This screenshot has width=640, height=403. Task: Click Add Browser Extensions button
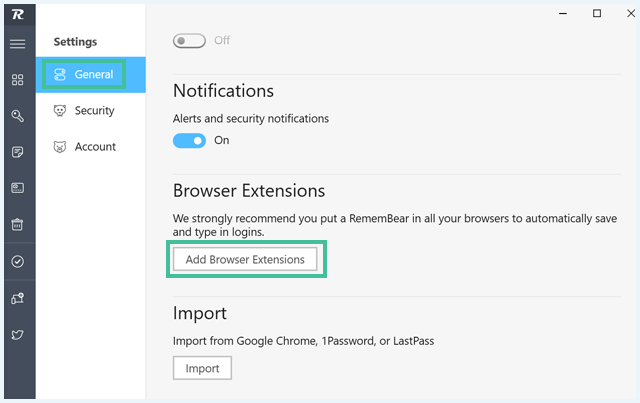coord(245,259)
